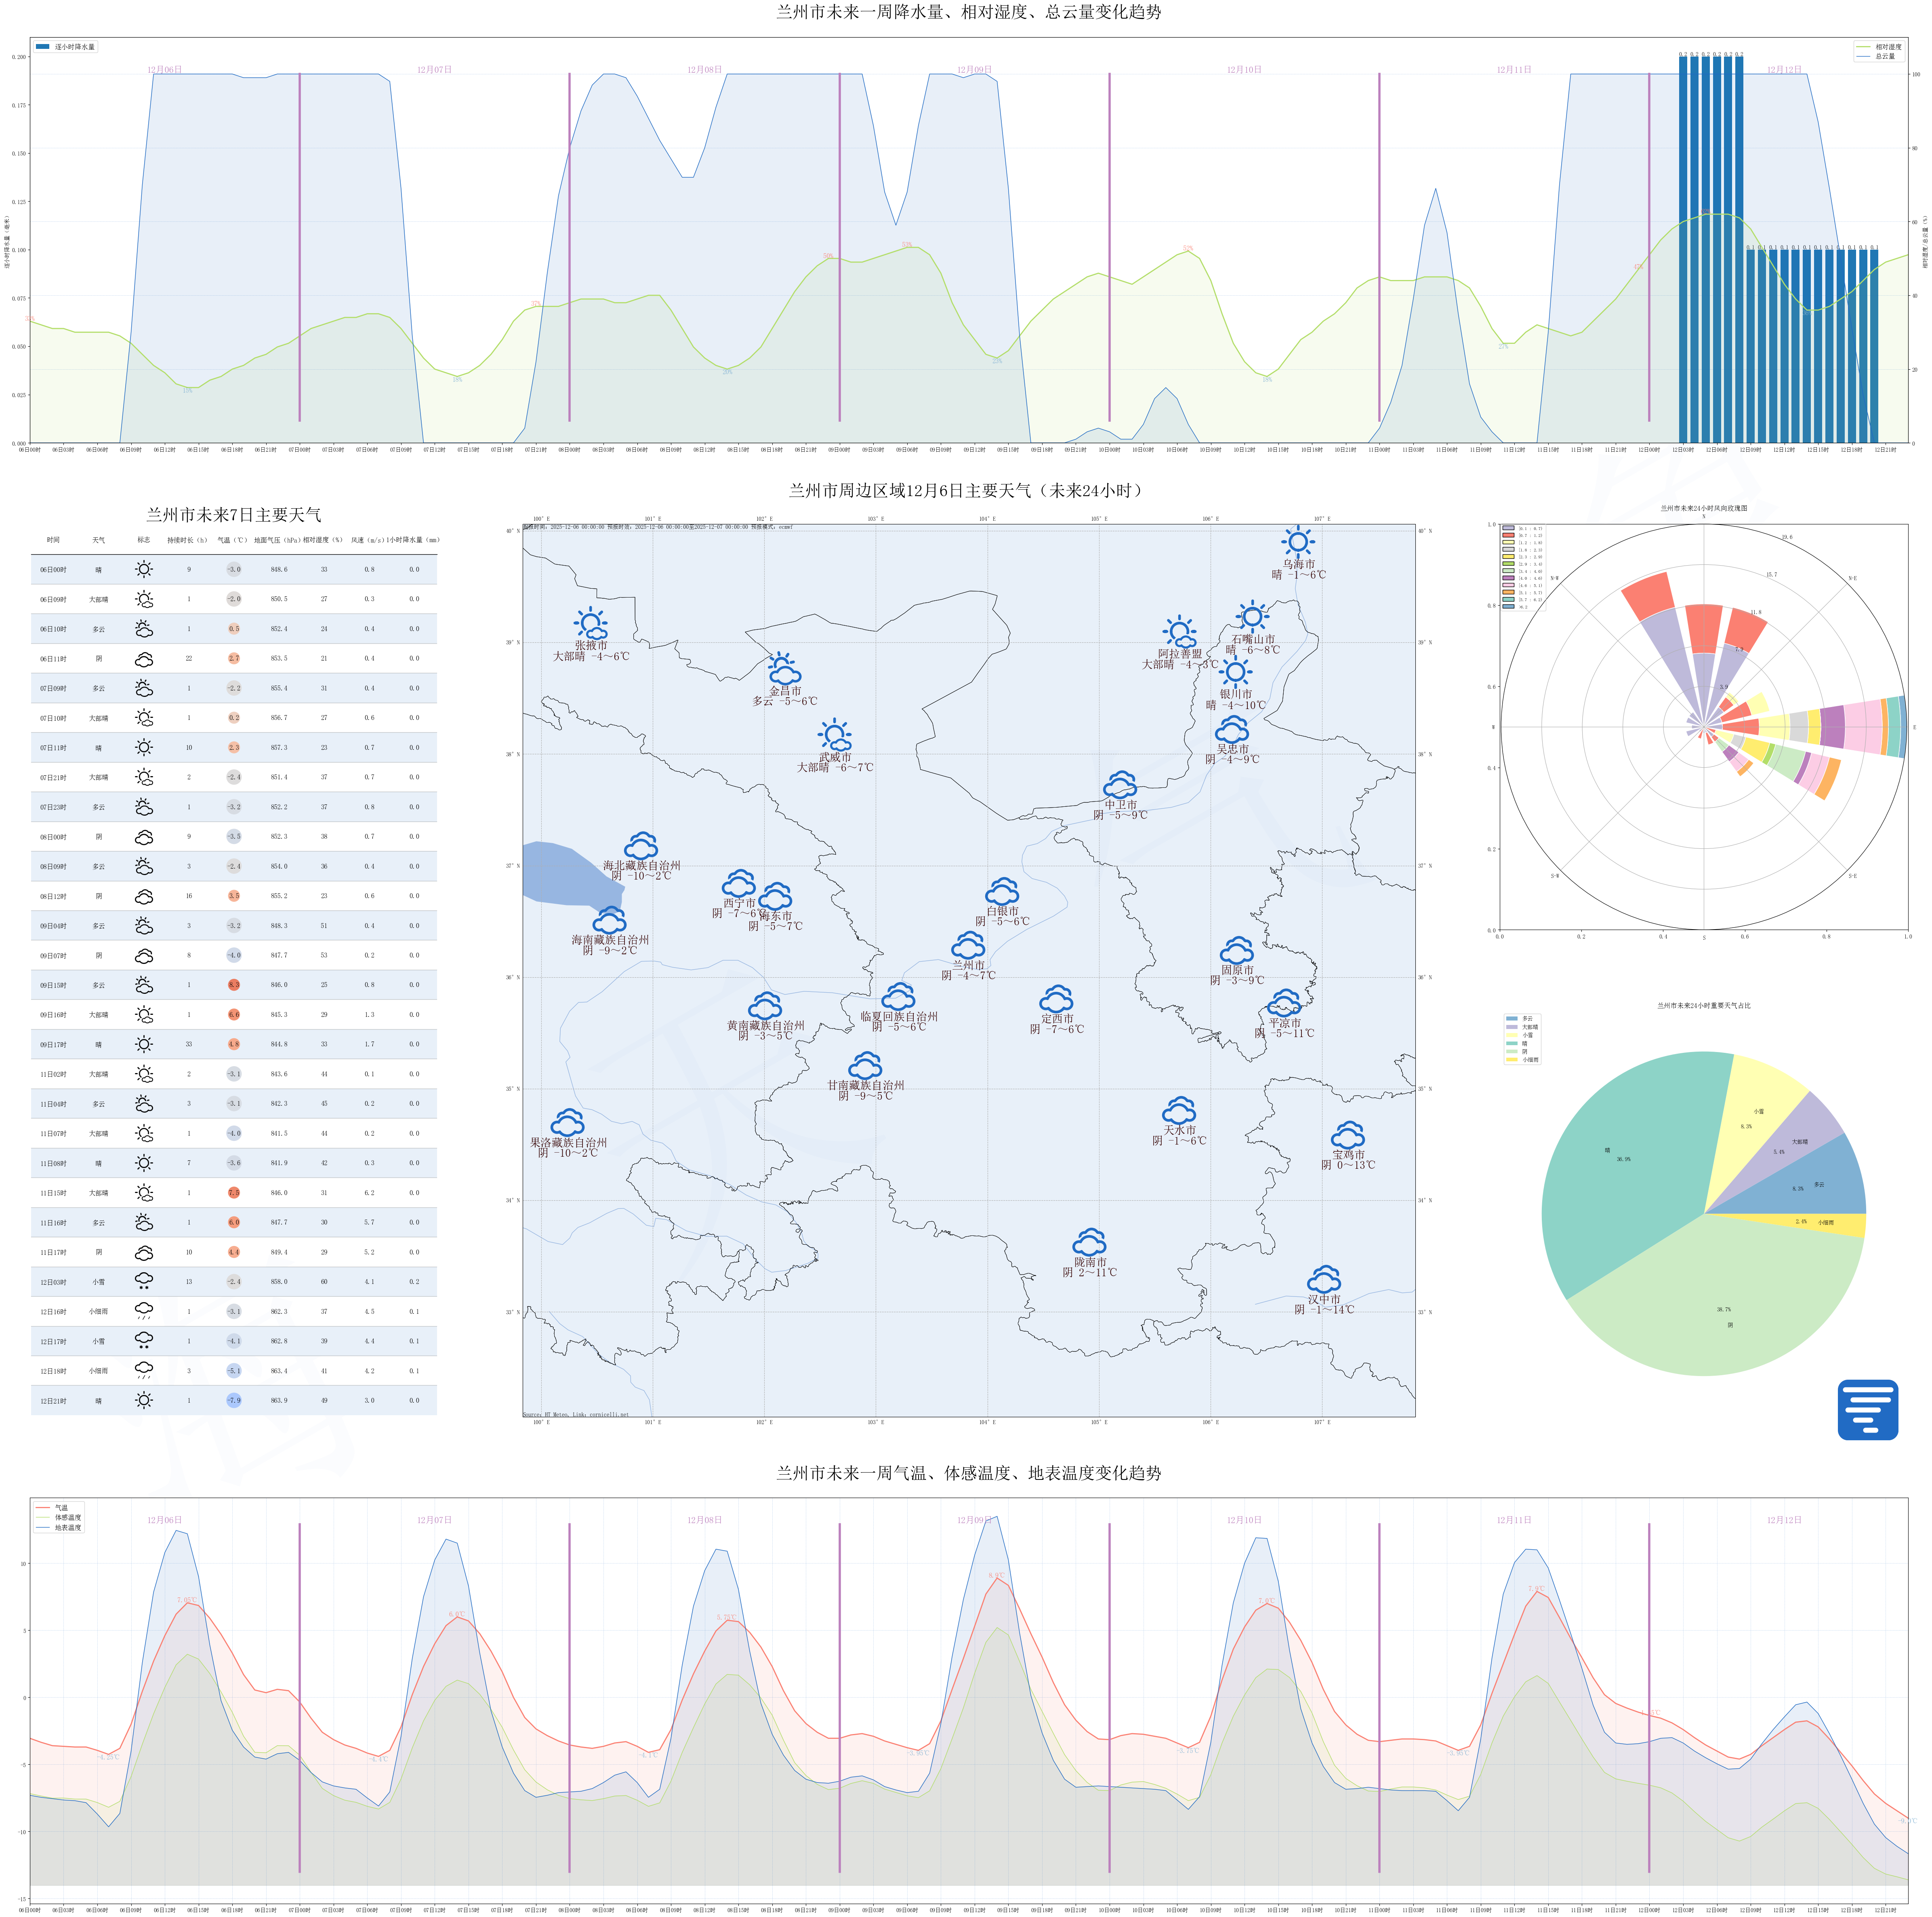Click the sunny icon over 乌海市
The height and width of the screenshot is (1917, 1932).
[x=1297, y=542]
